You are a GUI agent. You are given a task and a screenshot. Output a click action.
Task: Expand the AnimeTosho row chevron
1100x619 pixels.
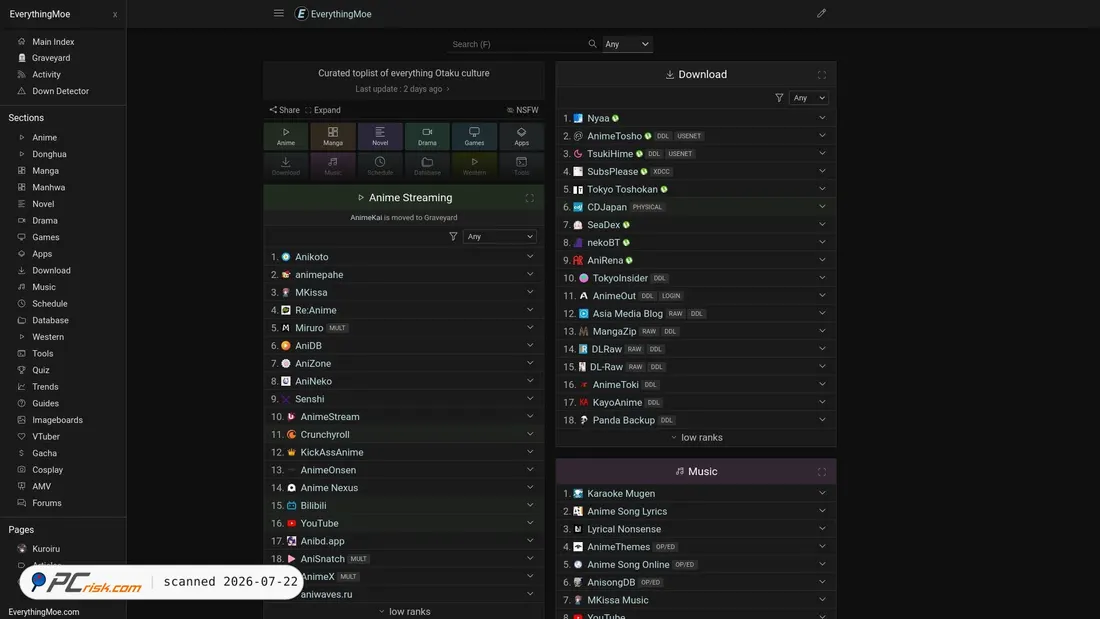tap(821, 135)
